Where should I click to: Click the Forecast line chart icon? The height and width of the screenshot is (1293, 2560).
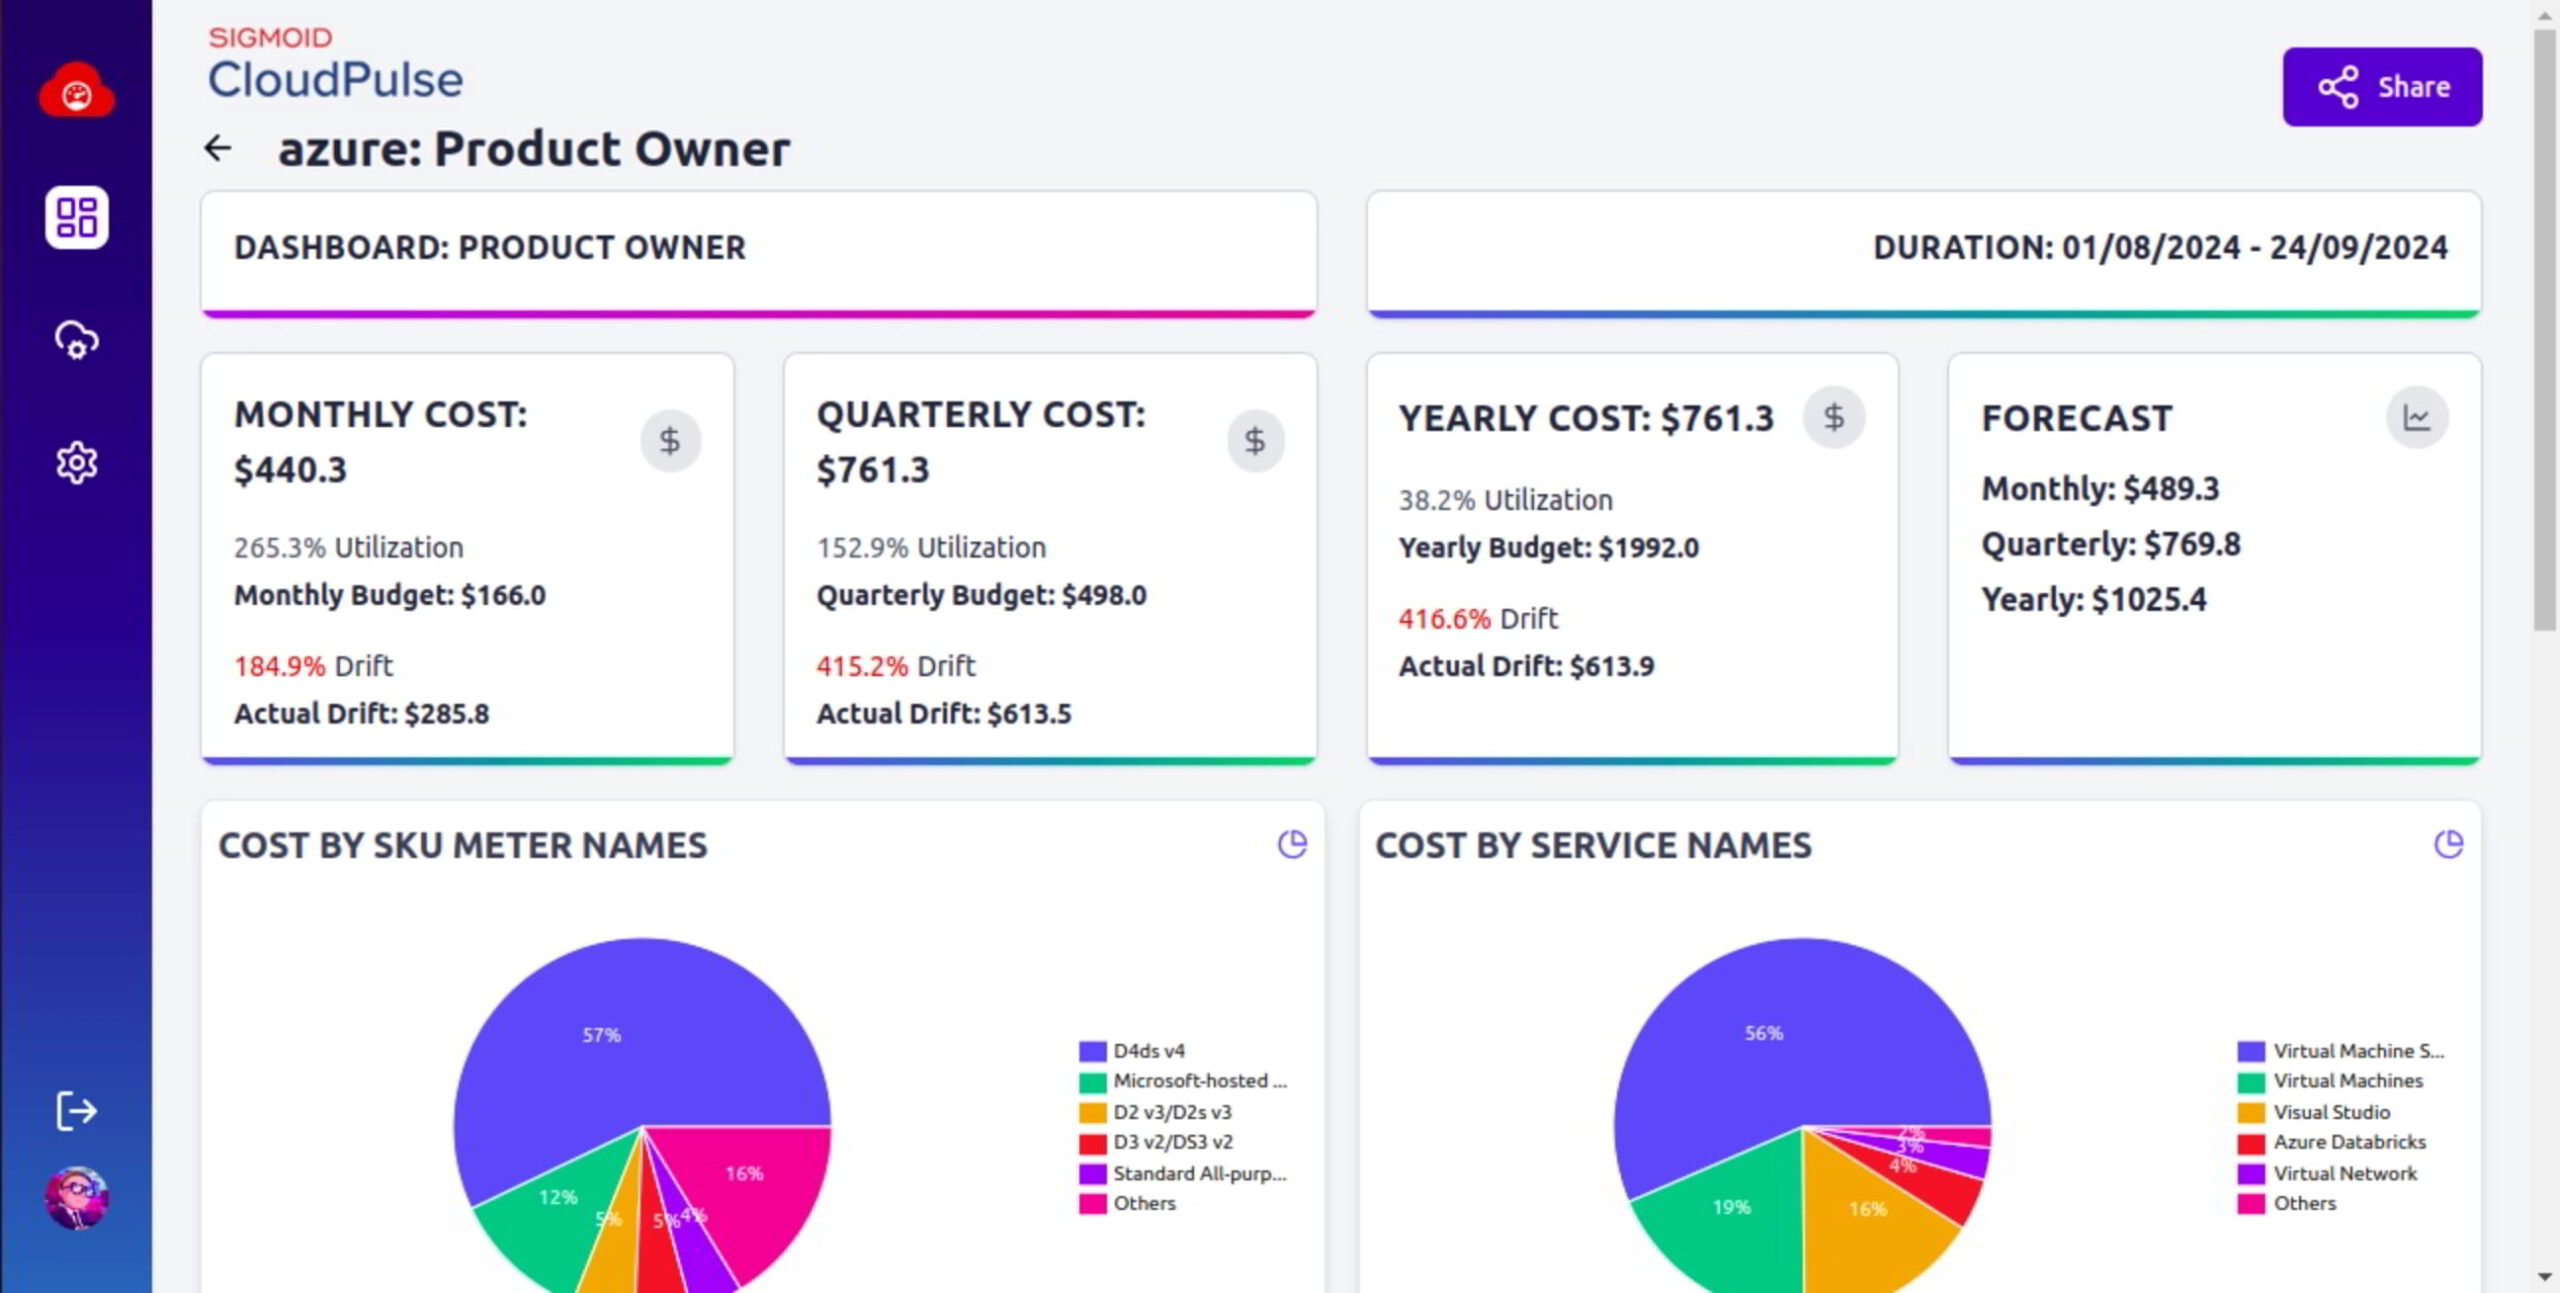(x=2416, y=417)
